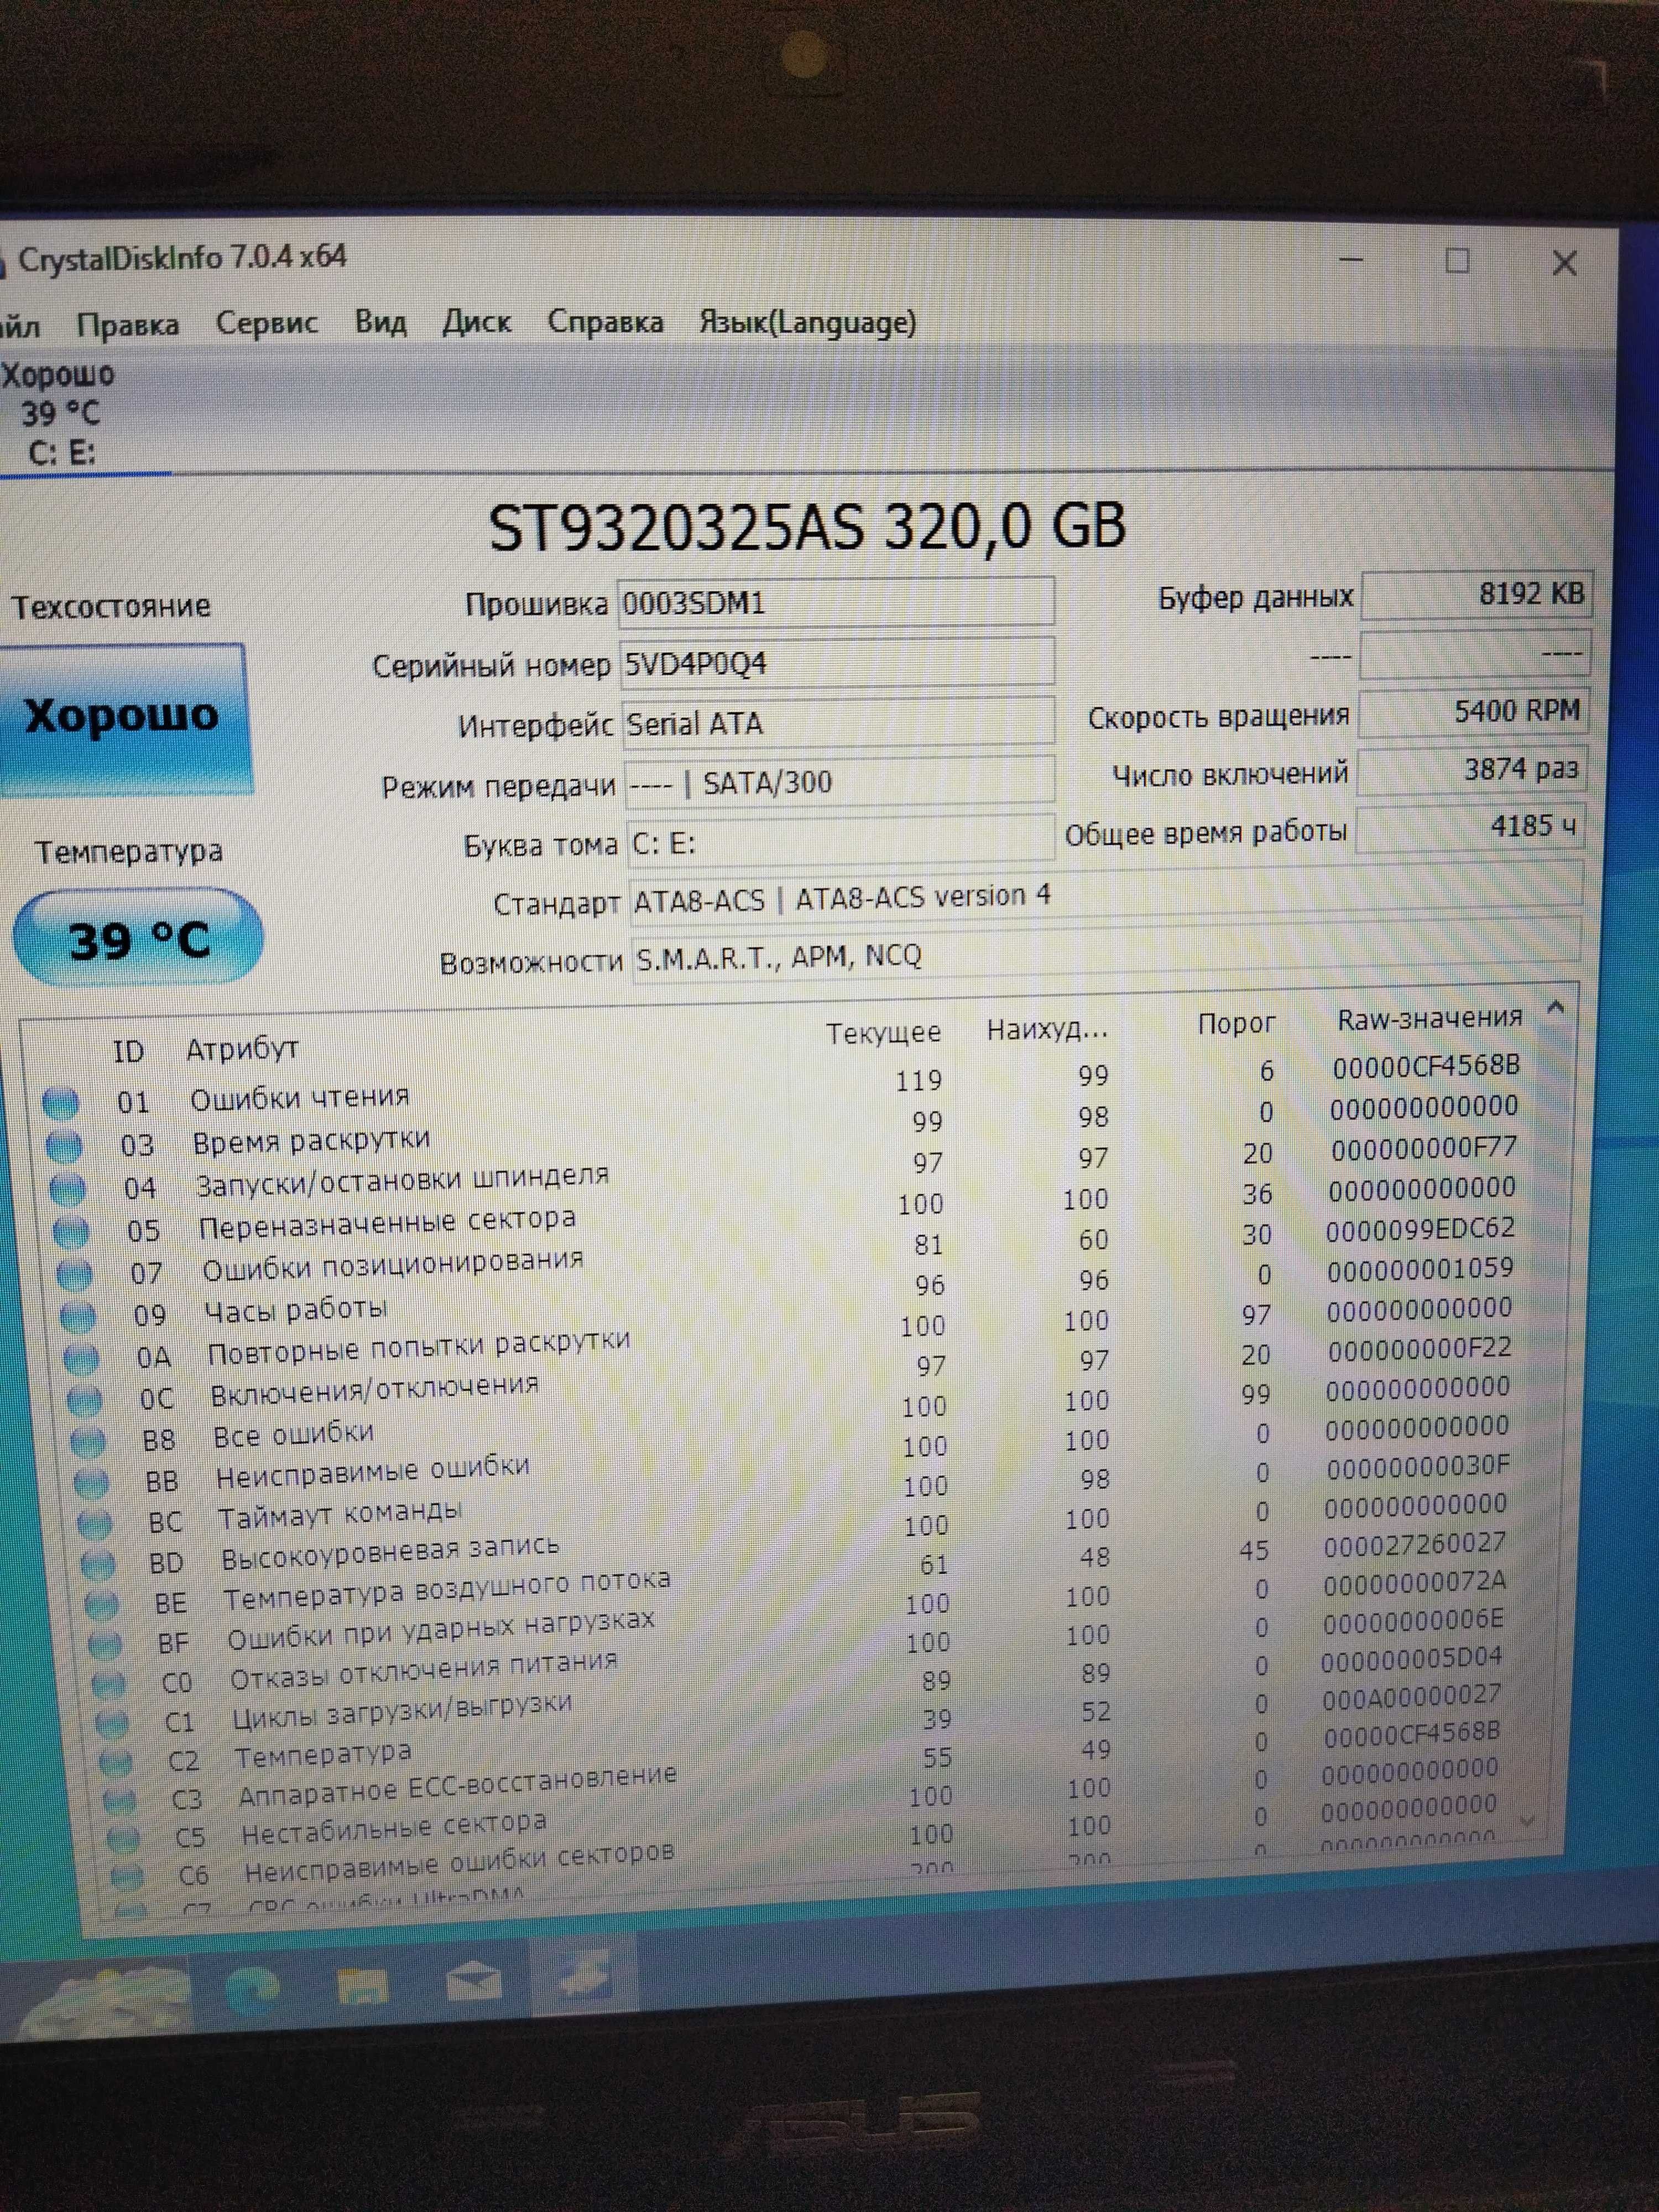Click raw value 000027260027
The image size is (1659, 2212).
(1415, 1545)
